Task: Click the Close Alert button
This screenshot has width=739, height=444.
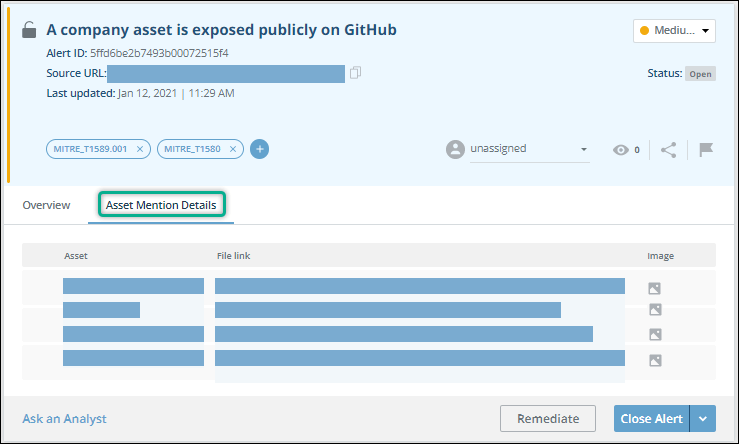Action: point(649,419)
